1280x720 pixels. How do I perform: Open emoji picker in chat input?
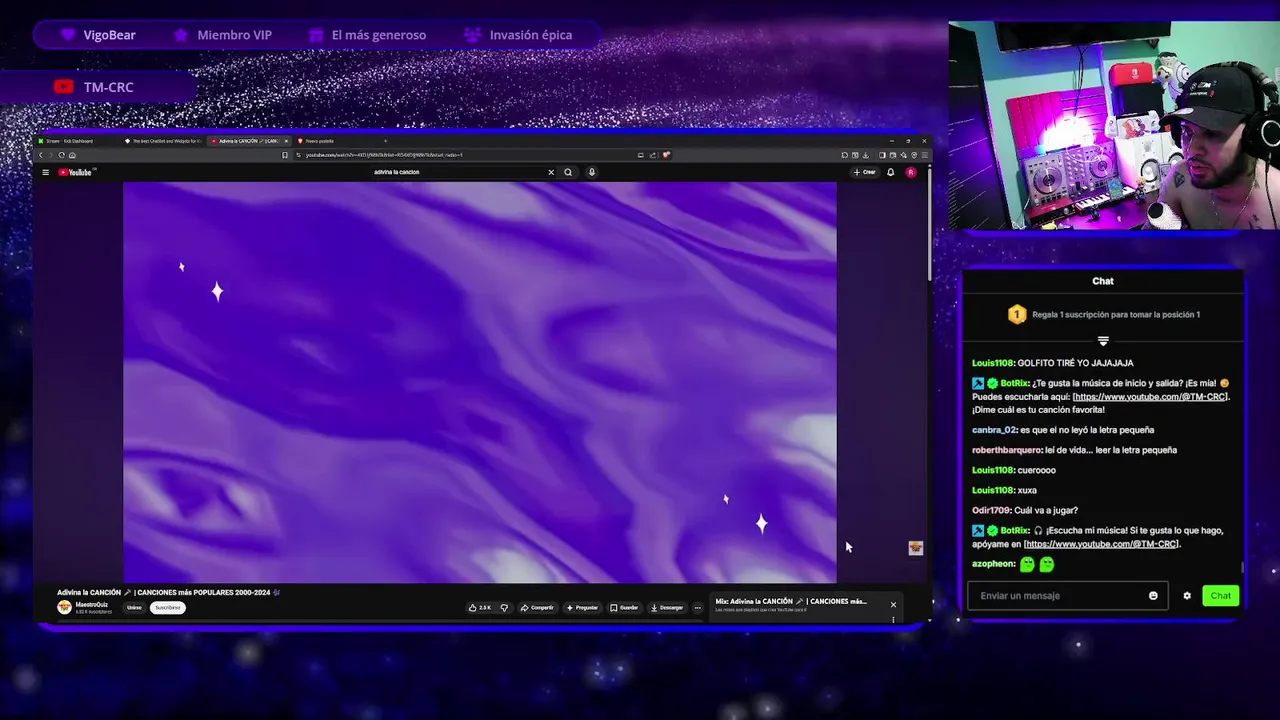point(1153,596)
